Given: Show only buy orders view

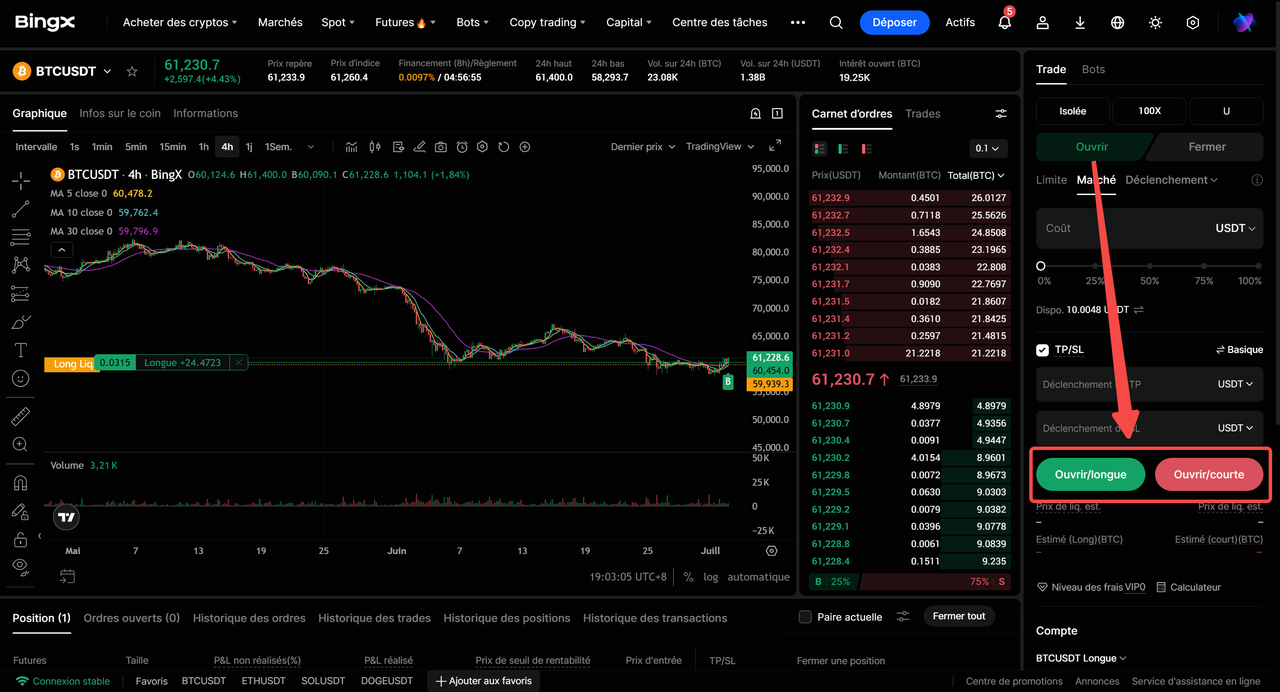Looking at the screenshot, I should pos(841,148).
